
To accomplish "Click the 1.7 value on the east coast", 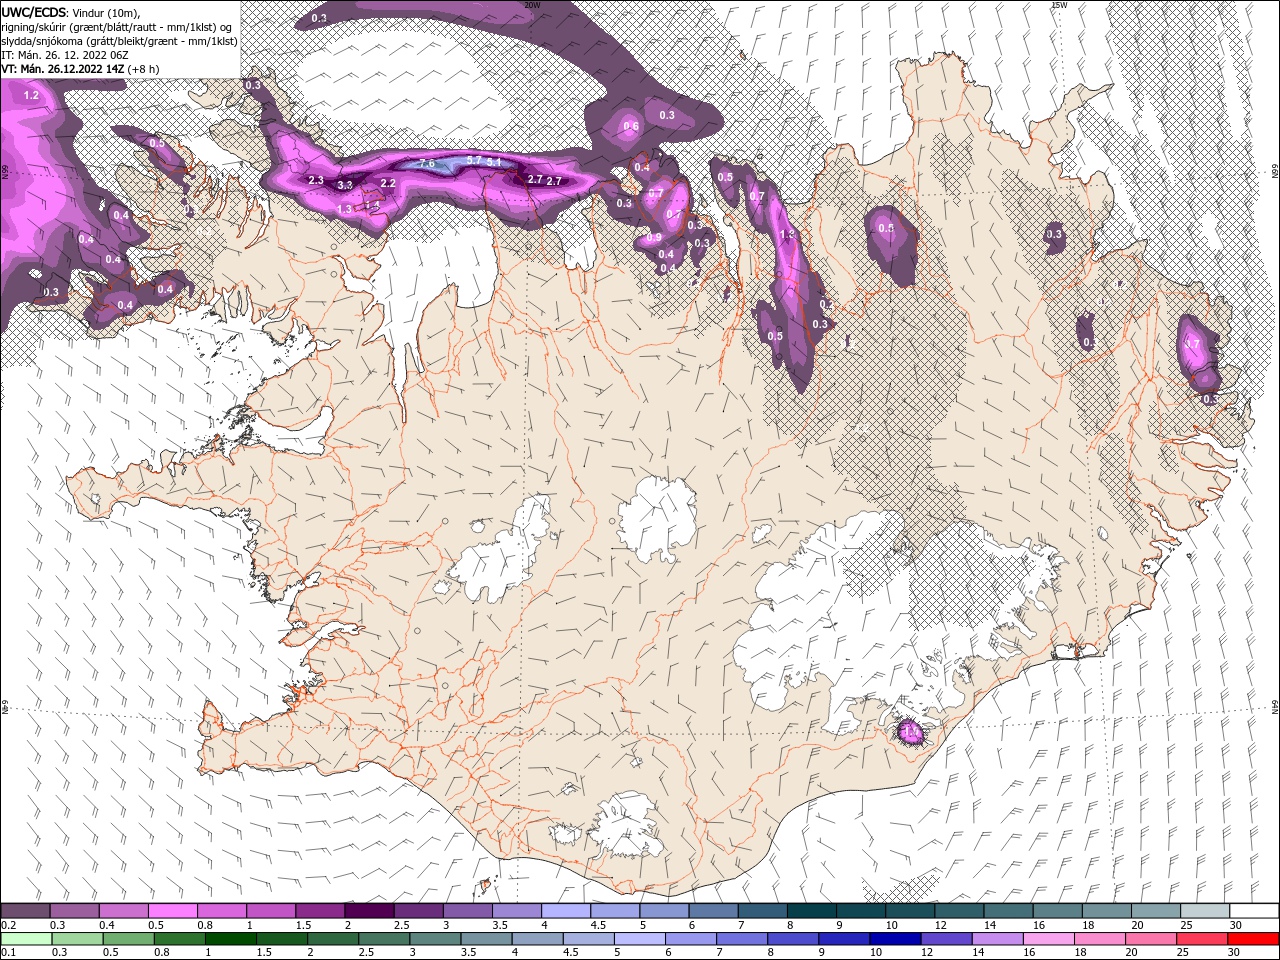I will coord(1191,344).
